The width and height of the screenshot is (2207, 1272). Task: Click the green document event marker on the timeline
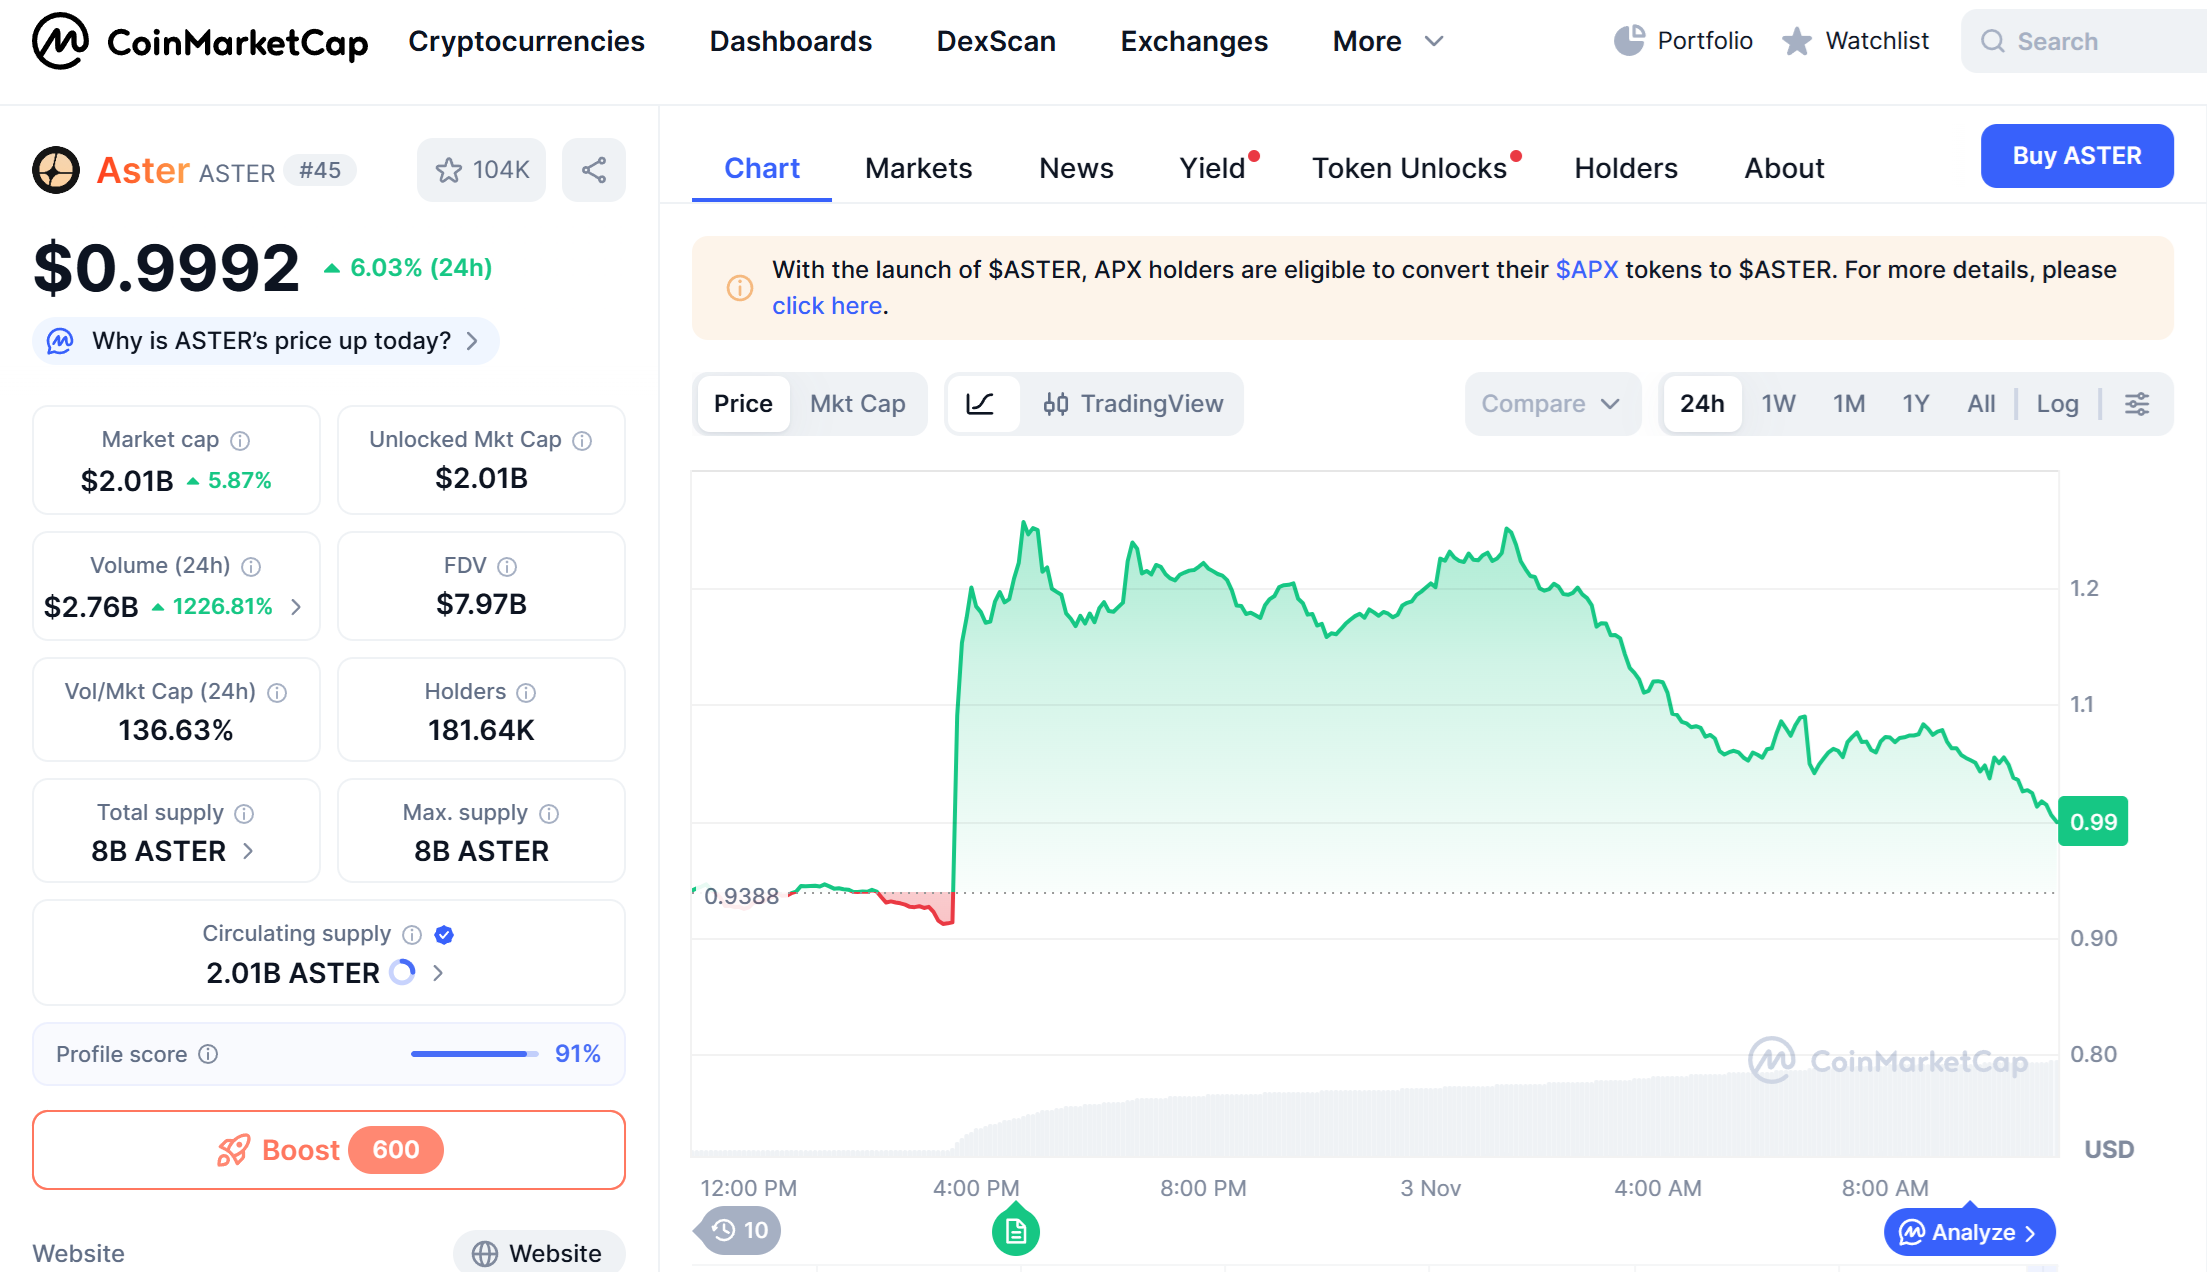[1015, 1231]
